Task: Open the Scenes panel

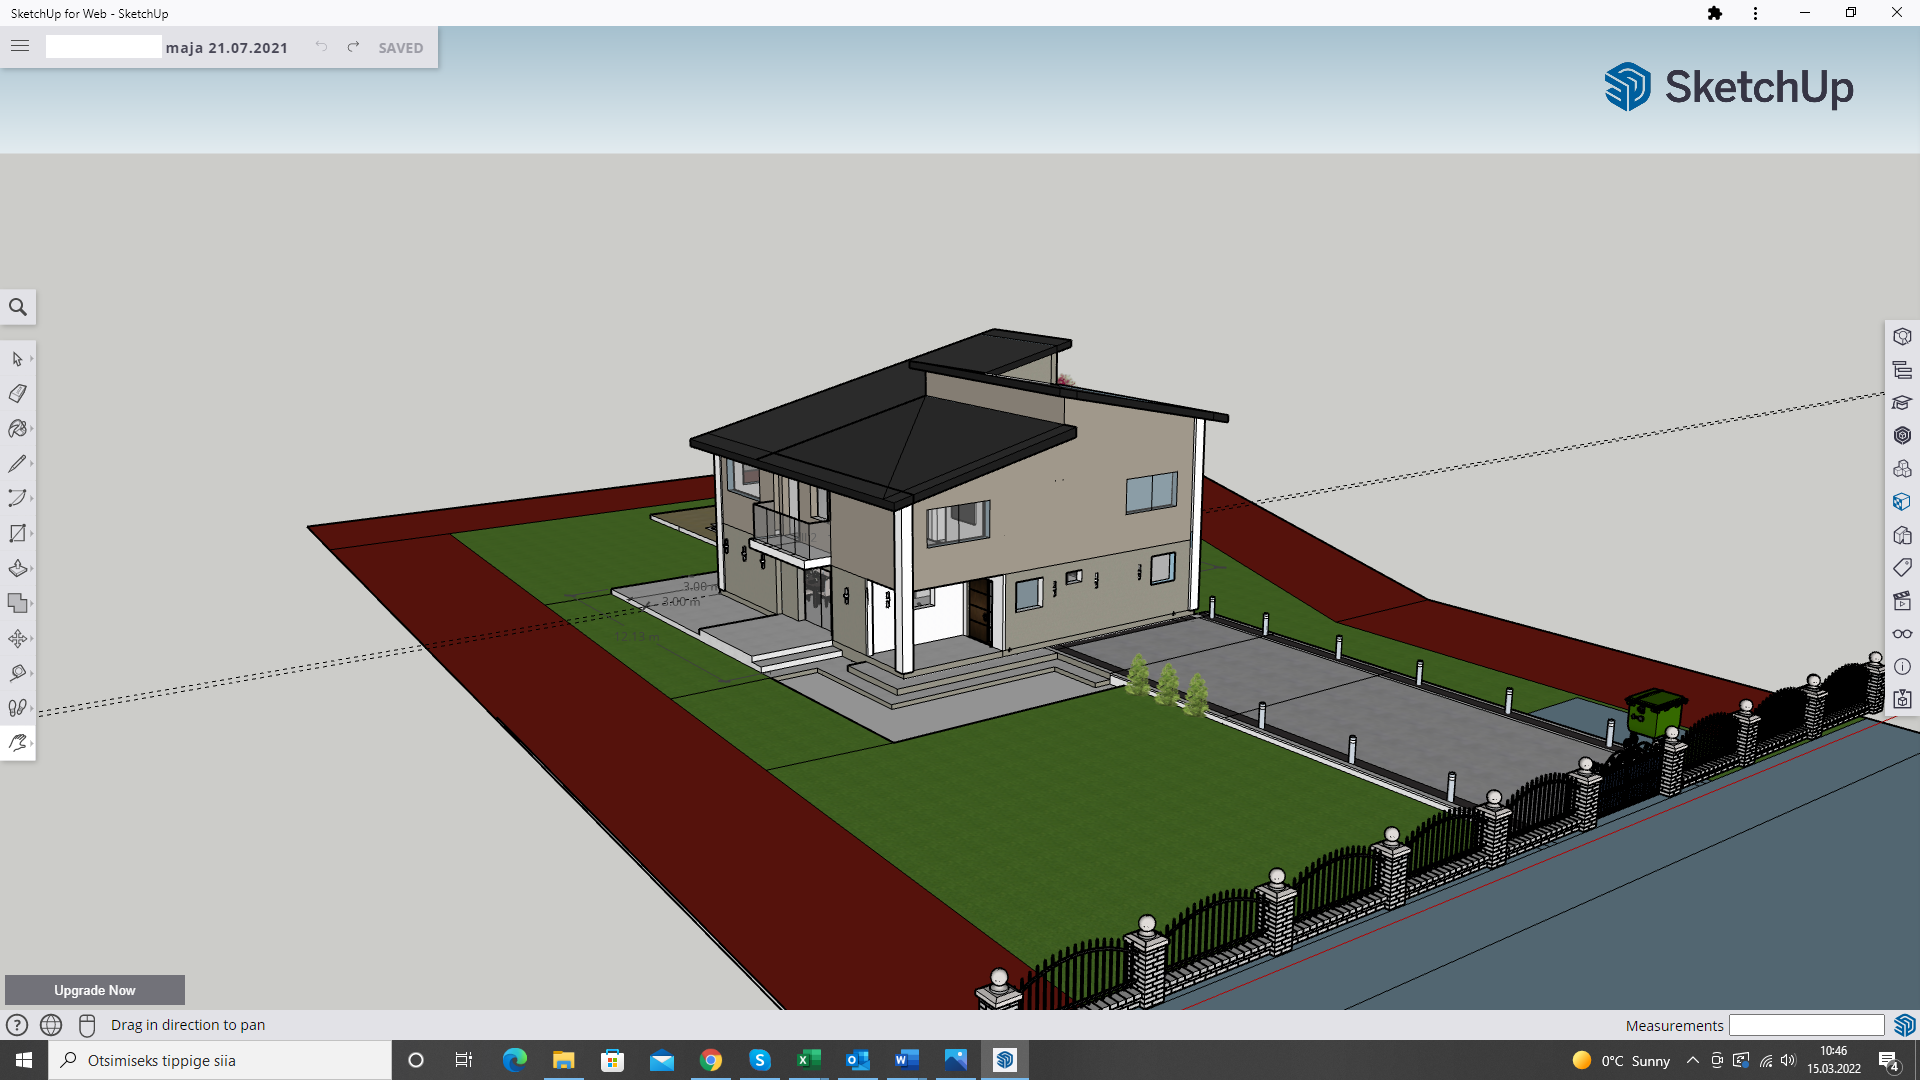Action: (x=1902, y=601)
